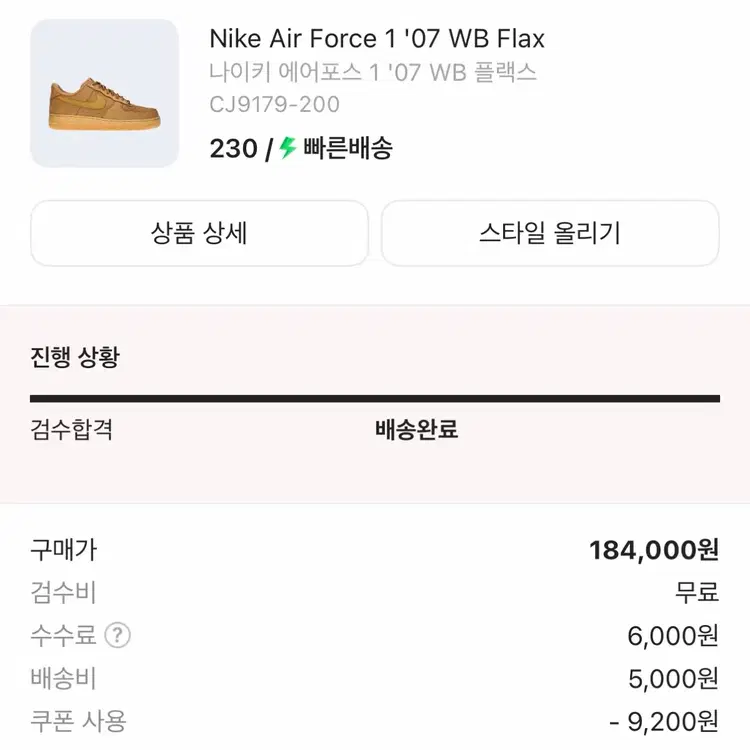Image resolution: width=750 pixels, height=750 pixels.
Task: Click the 구매가 price 184,000원
Action: (654, 550)
